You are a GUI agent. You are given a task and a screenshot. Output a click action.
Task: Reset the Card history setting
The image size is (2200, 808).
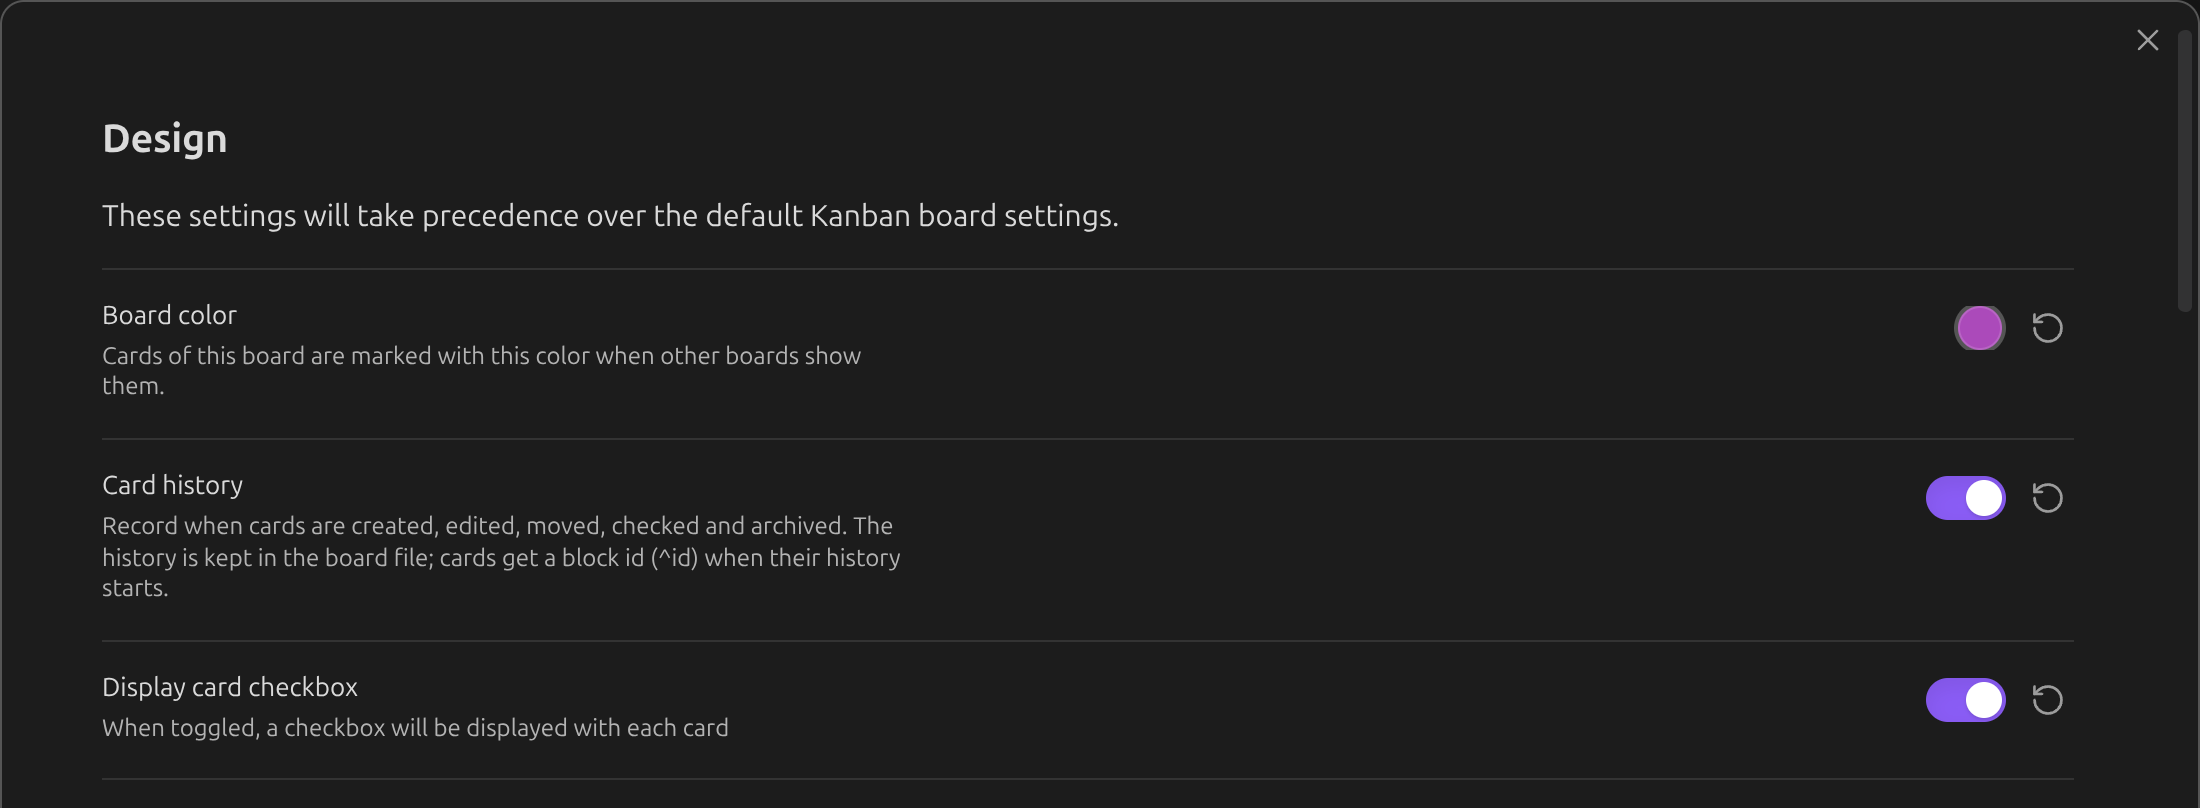[2047, 498]
